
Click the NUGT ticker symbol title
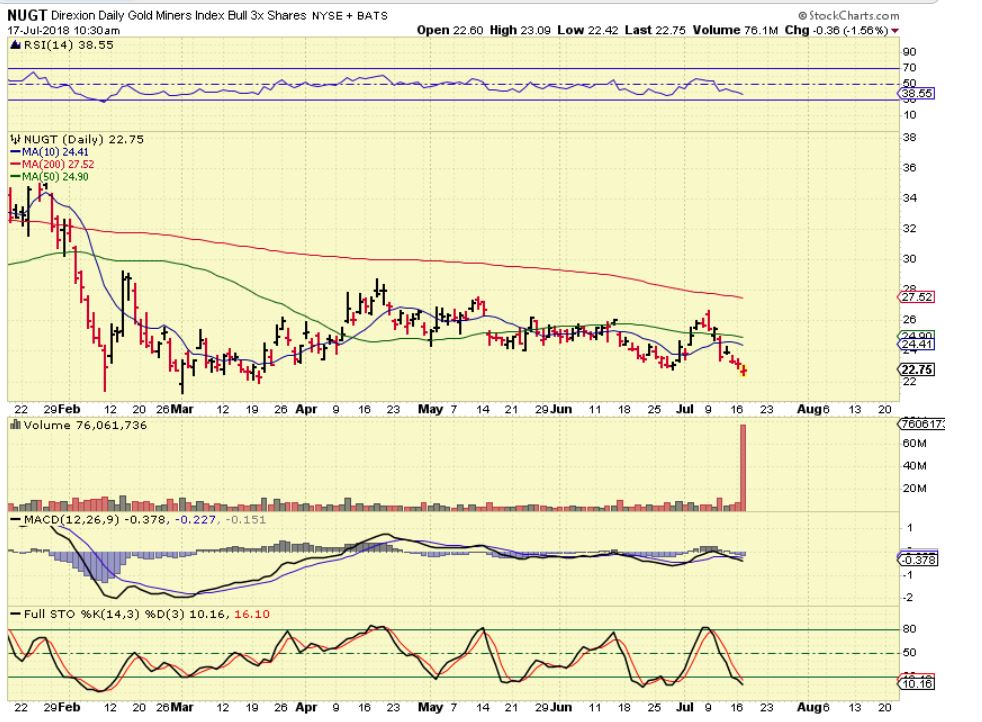click(27, 16)
